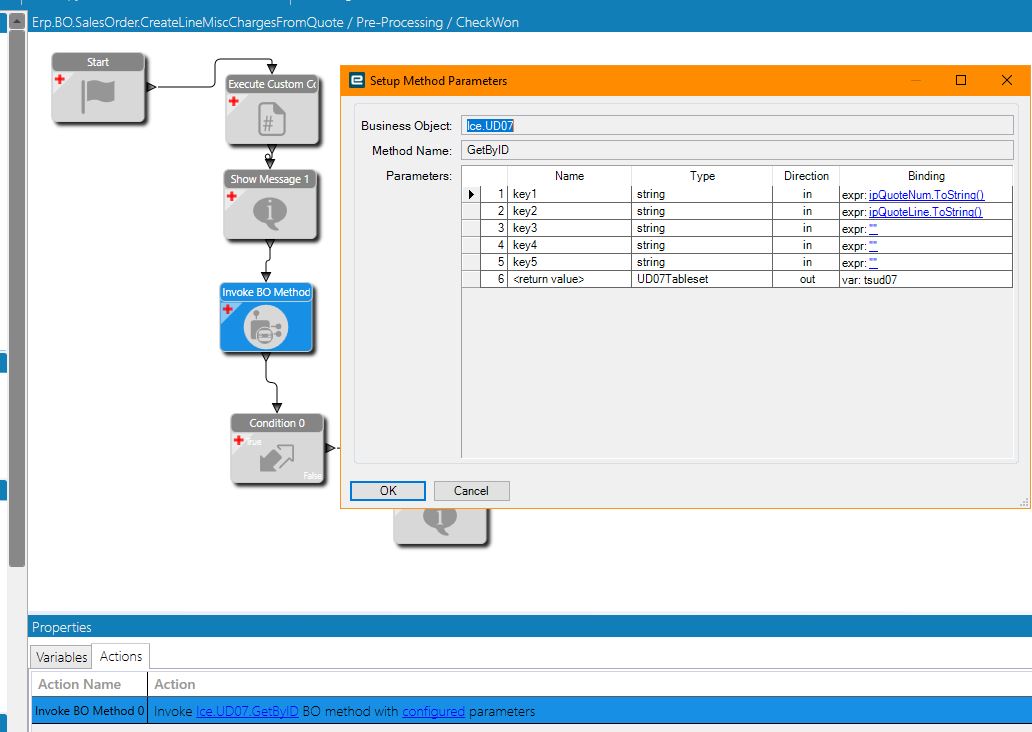Select the Start flag node

[x=98, y=88]
